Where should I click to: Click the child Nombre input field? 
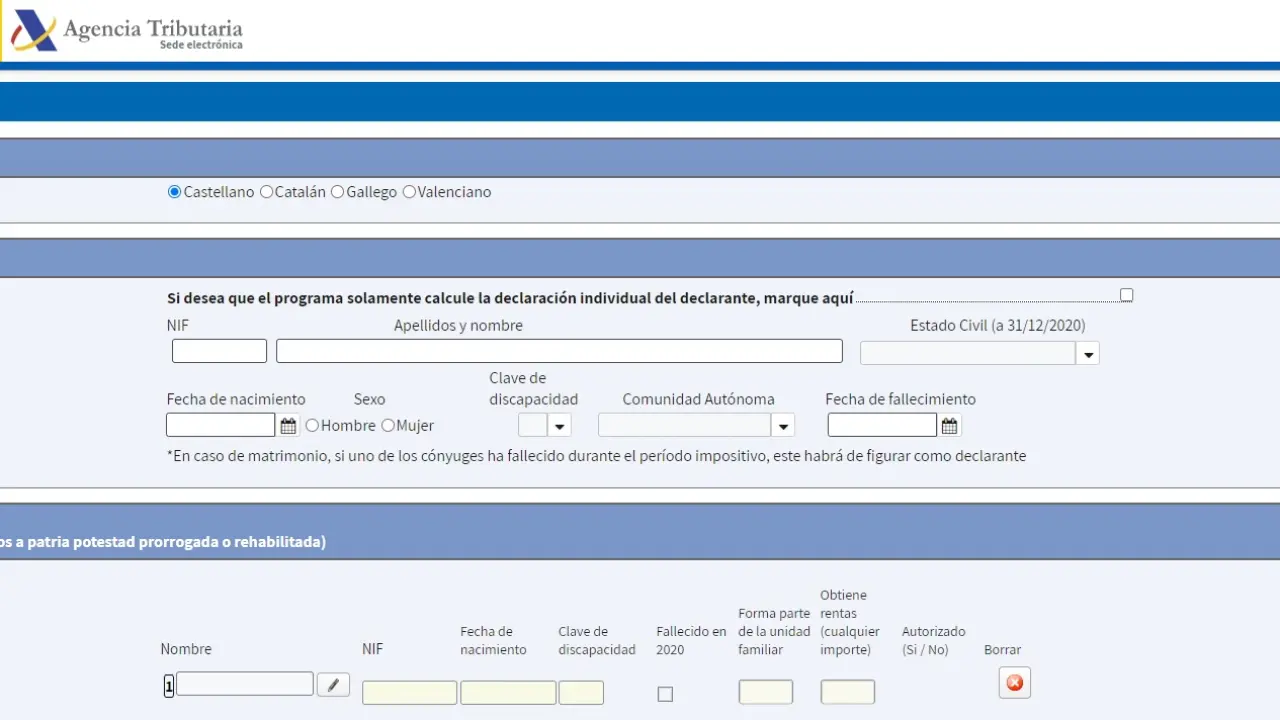click(245, 684)
